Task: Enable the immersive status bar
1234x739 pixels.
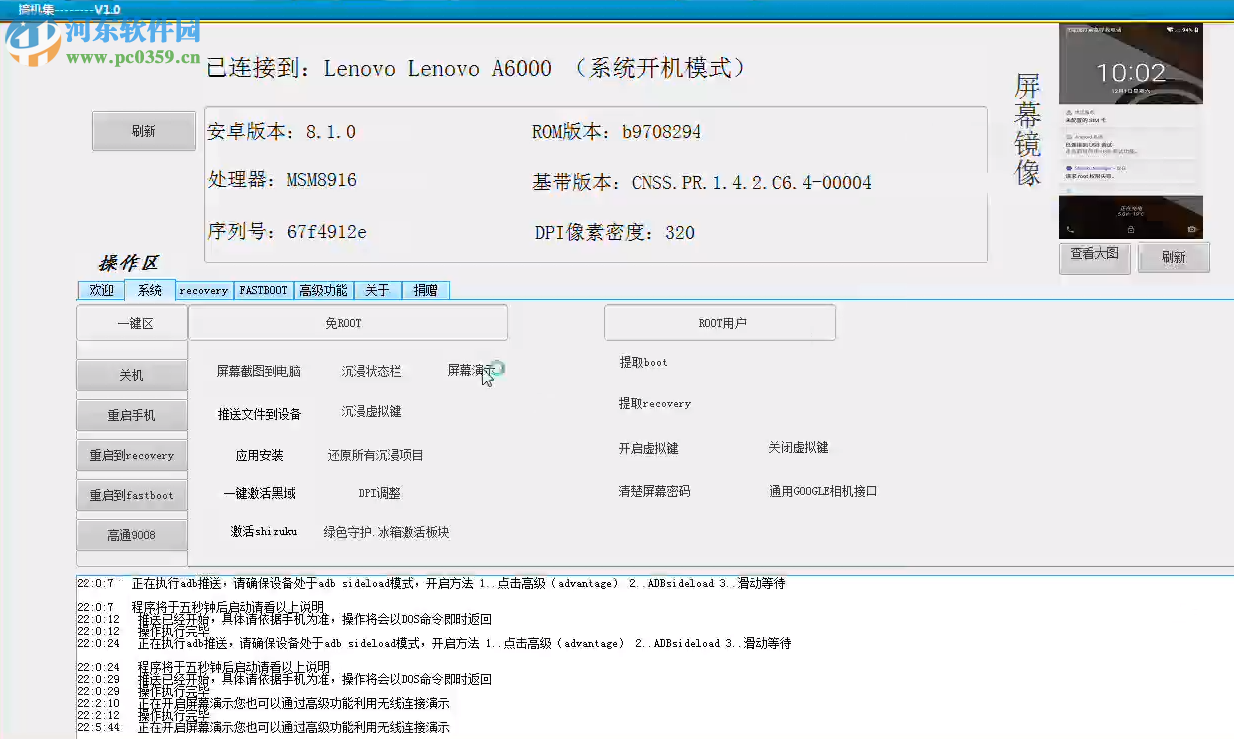Action: [369, 369]
